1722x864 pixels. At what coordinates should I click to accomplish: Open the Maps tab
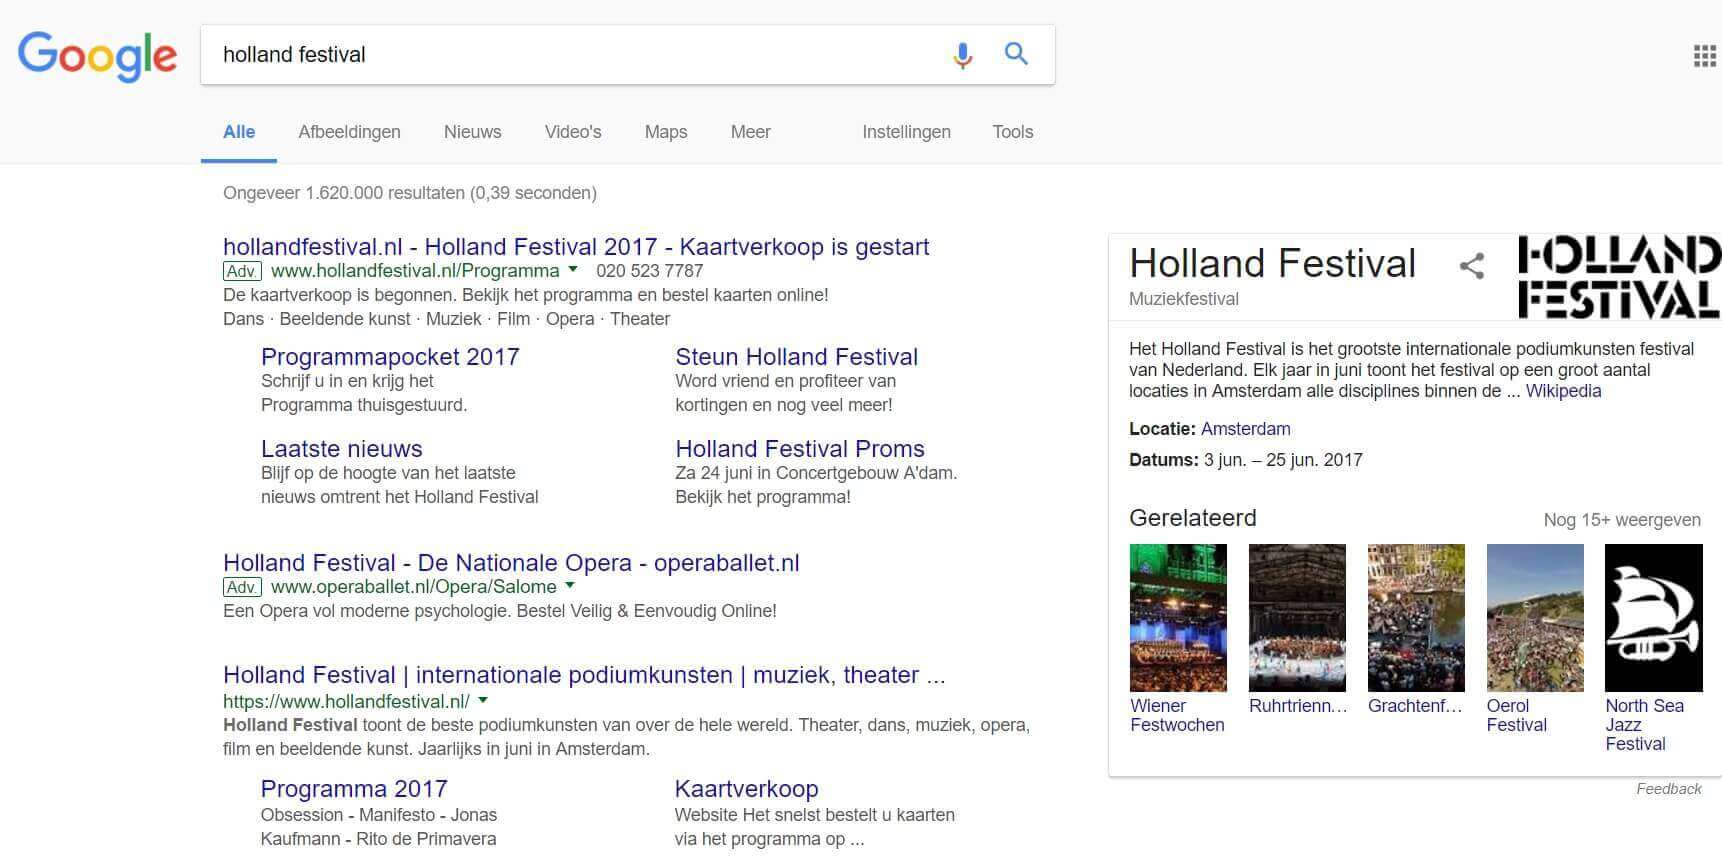click(x=666, y=132)
